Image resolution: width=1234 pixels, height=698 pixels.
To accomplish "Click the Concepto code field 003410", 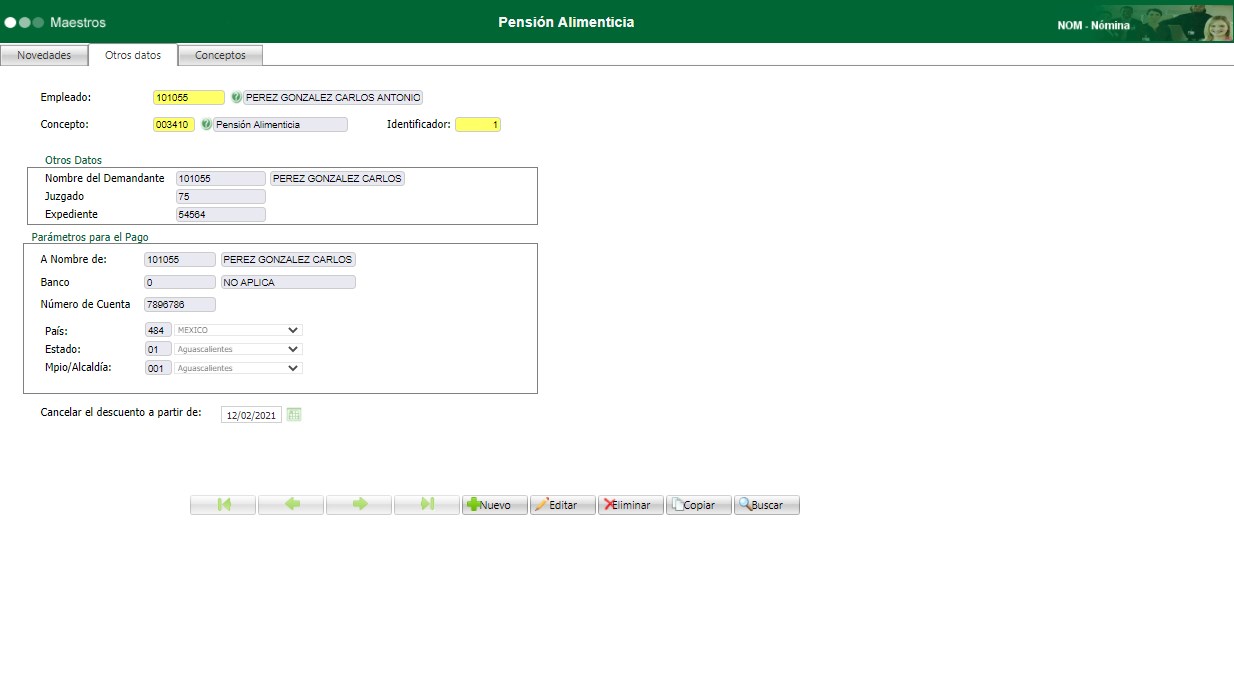I will coord(174,125).
